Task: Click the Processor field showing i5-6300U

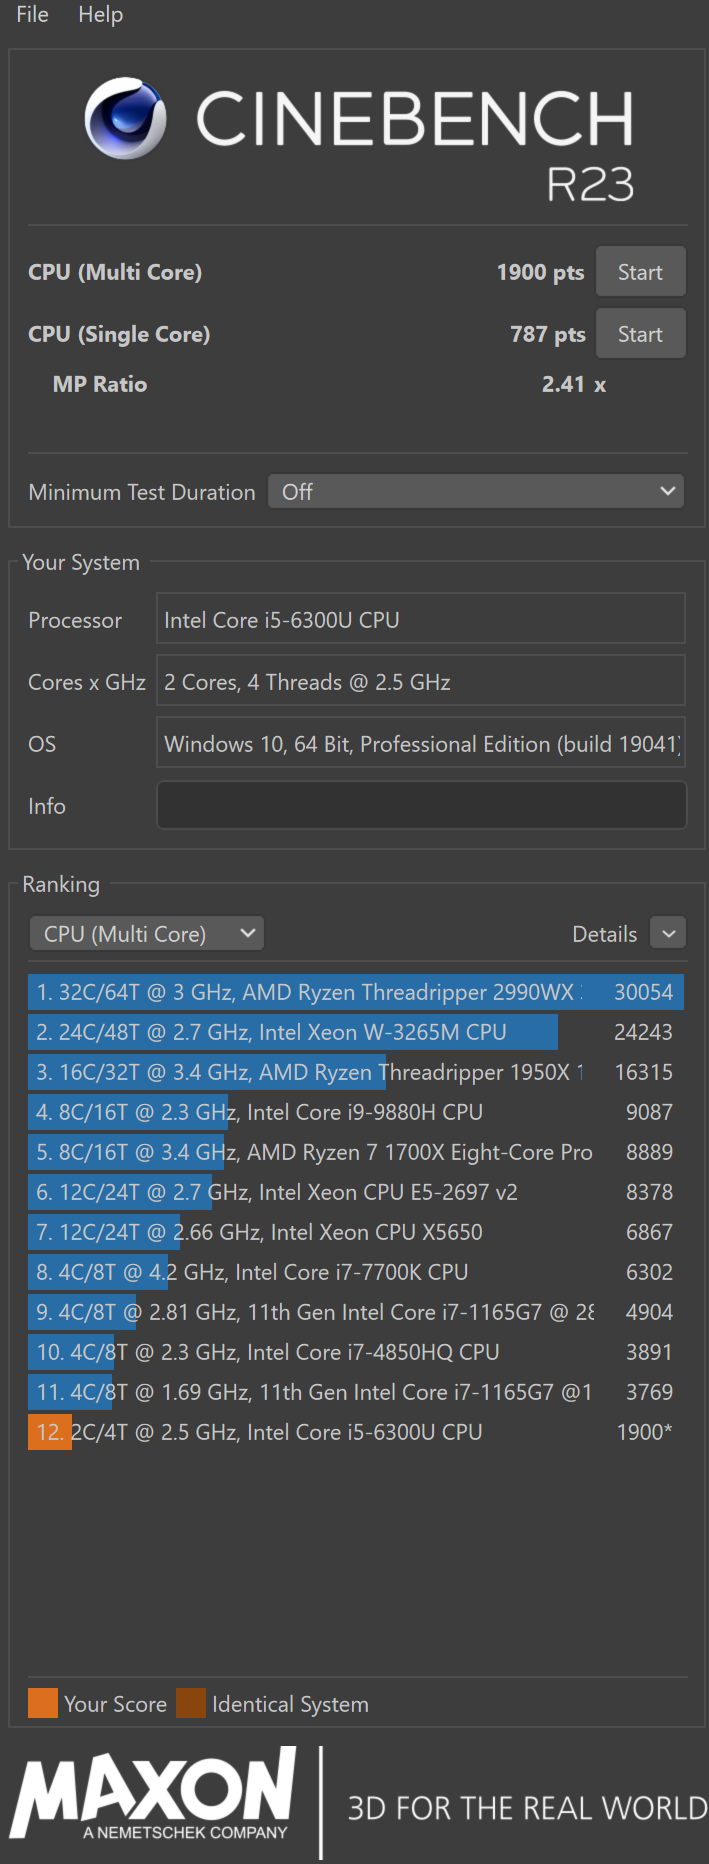Action: (421, 620)
